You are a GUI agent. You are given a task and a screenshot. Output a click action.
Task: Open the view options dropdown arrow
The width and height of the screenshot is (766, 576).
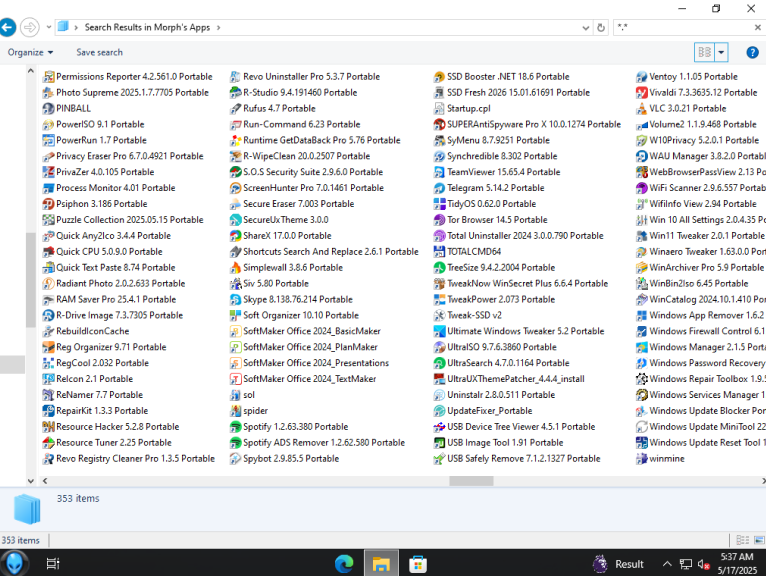point(721,52)
